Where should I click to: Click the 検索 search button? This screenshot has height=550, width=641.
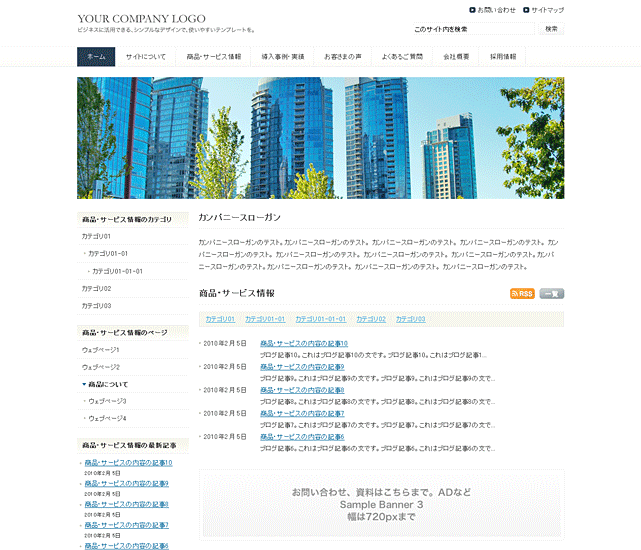551,29
